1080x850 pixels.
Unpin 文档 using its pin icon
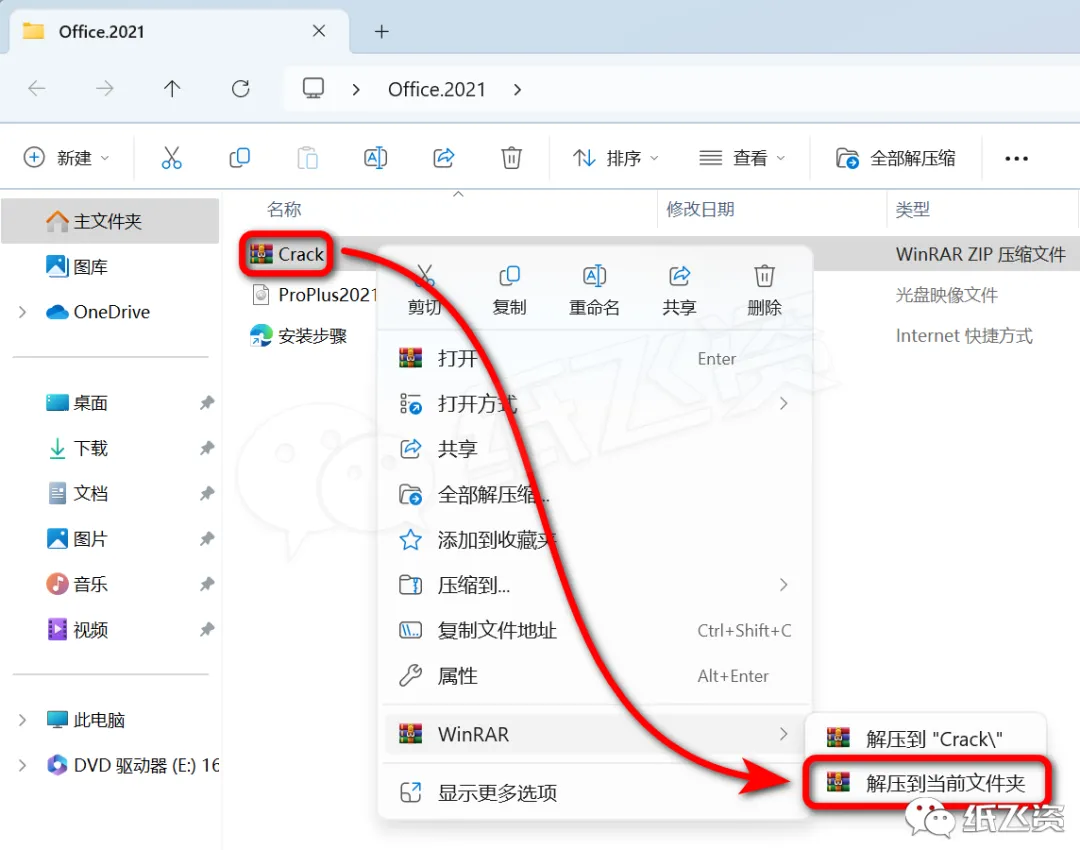[207, 493]
